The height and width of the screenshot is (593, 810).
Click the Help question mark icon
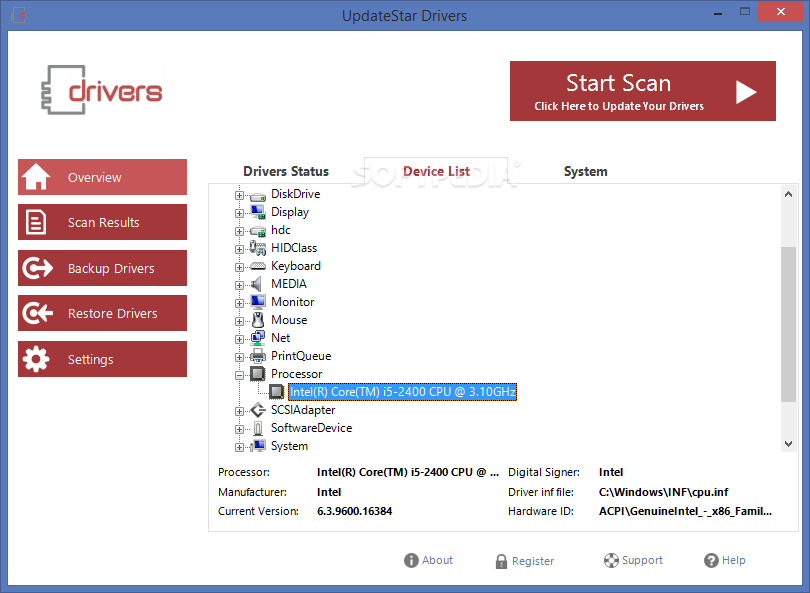(x=711, y=560)
